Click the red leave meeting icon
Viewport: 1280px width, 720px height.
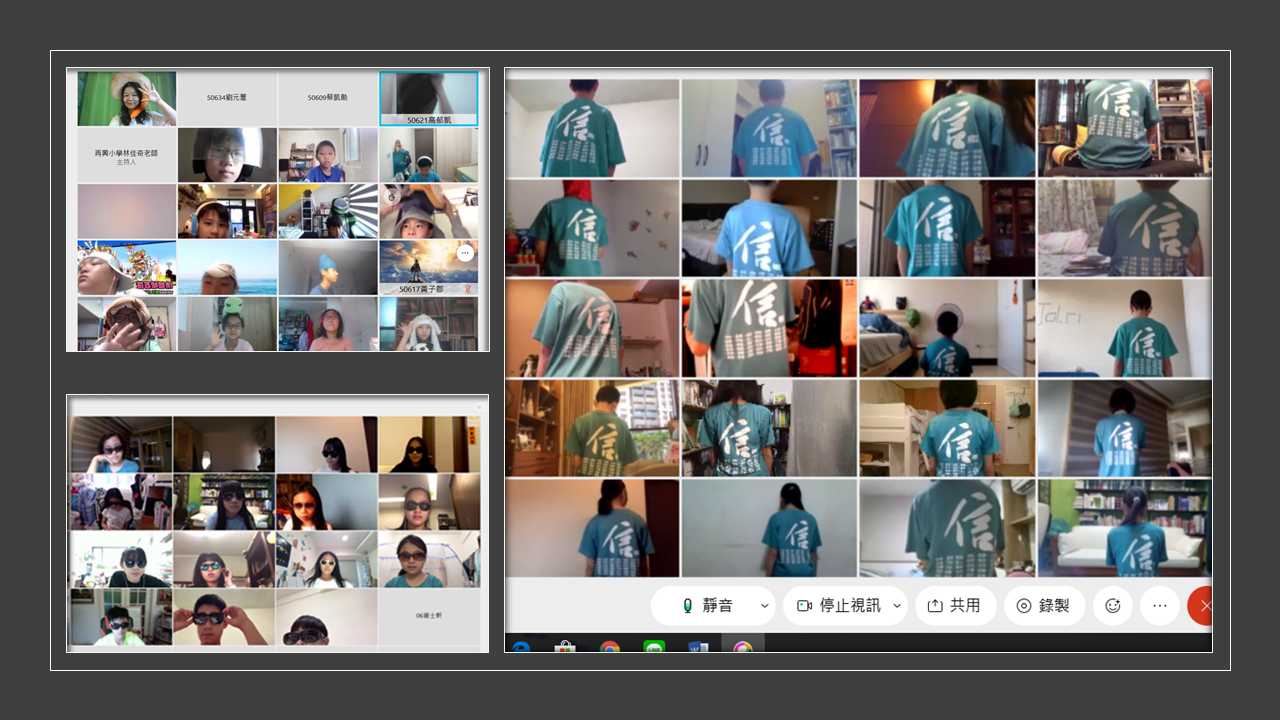[1203, 606]
